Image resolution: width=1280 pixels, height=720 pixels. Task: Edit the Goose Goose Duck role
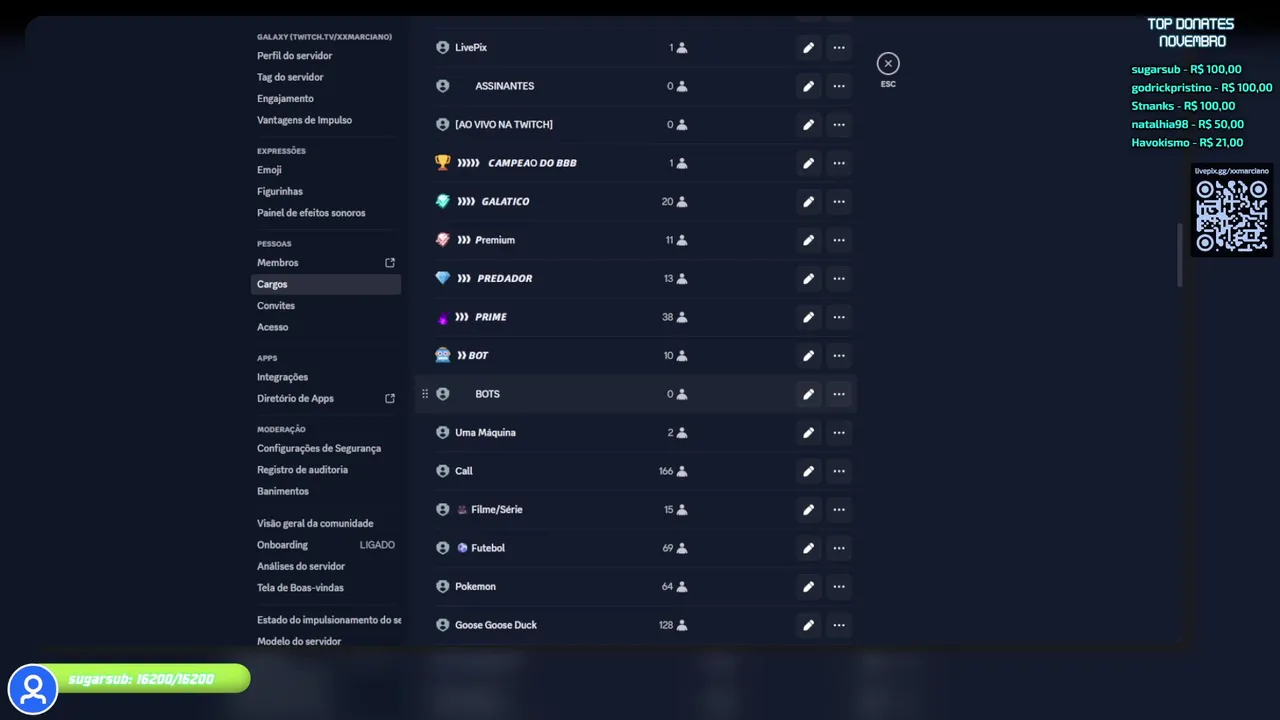coord(808,625)
